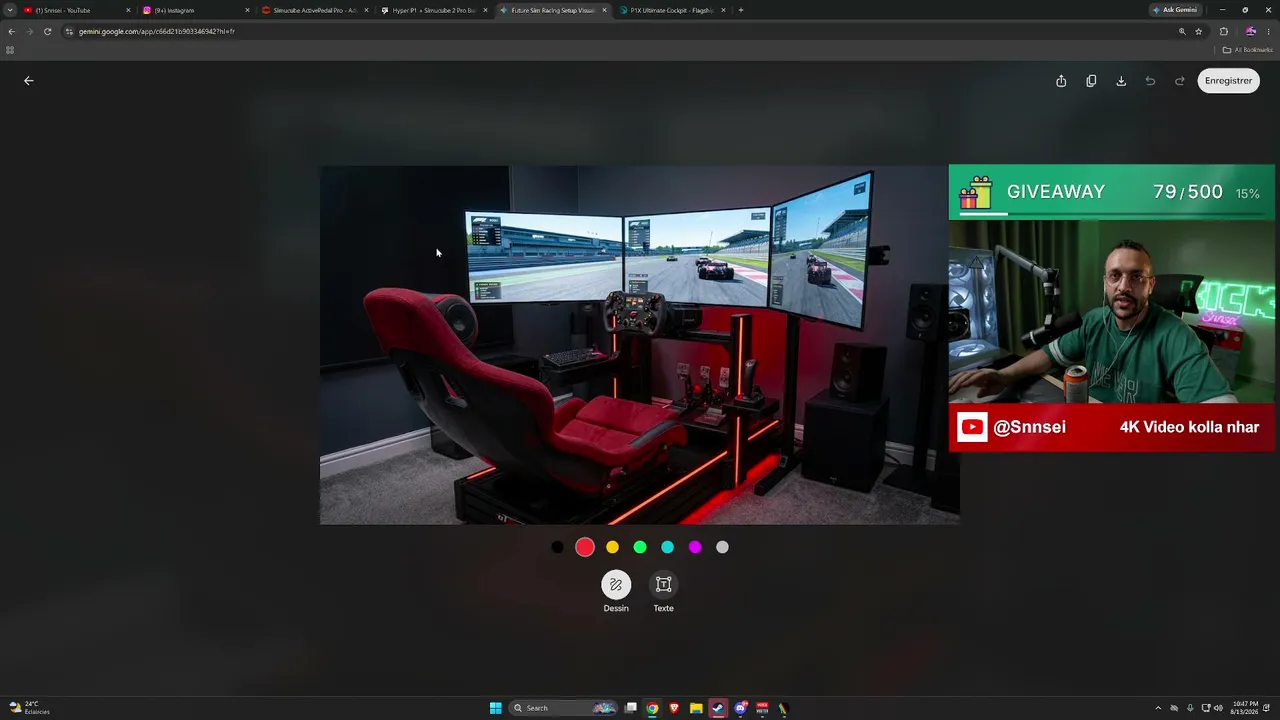Open the volume control in the system tray
1280x720 pixels.
[x=1218, y=708]
